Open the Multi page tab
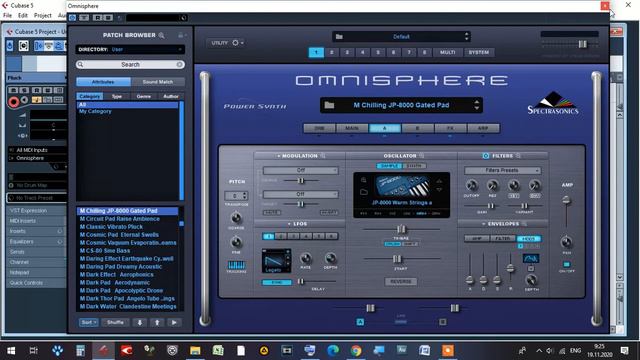Viewport: 640px width, 360px height. click(x=447, y=52)
